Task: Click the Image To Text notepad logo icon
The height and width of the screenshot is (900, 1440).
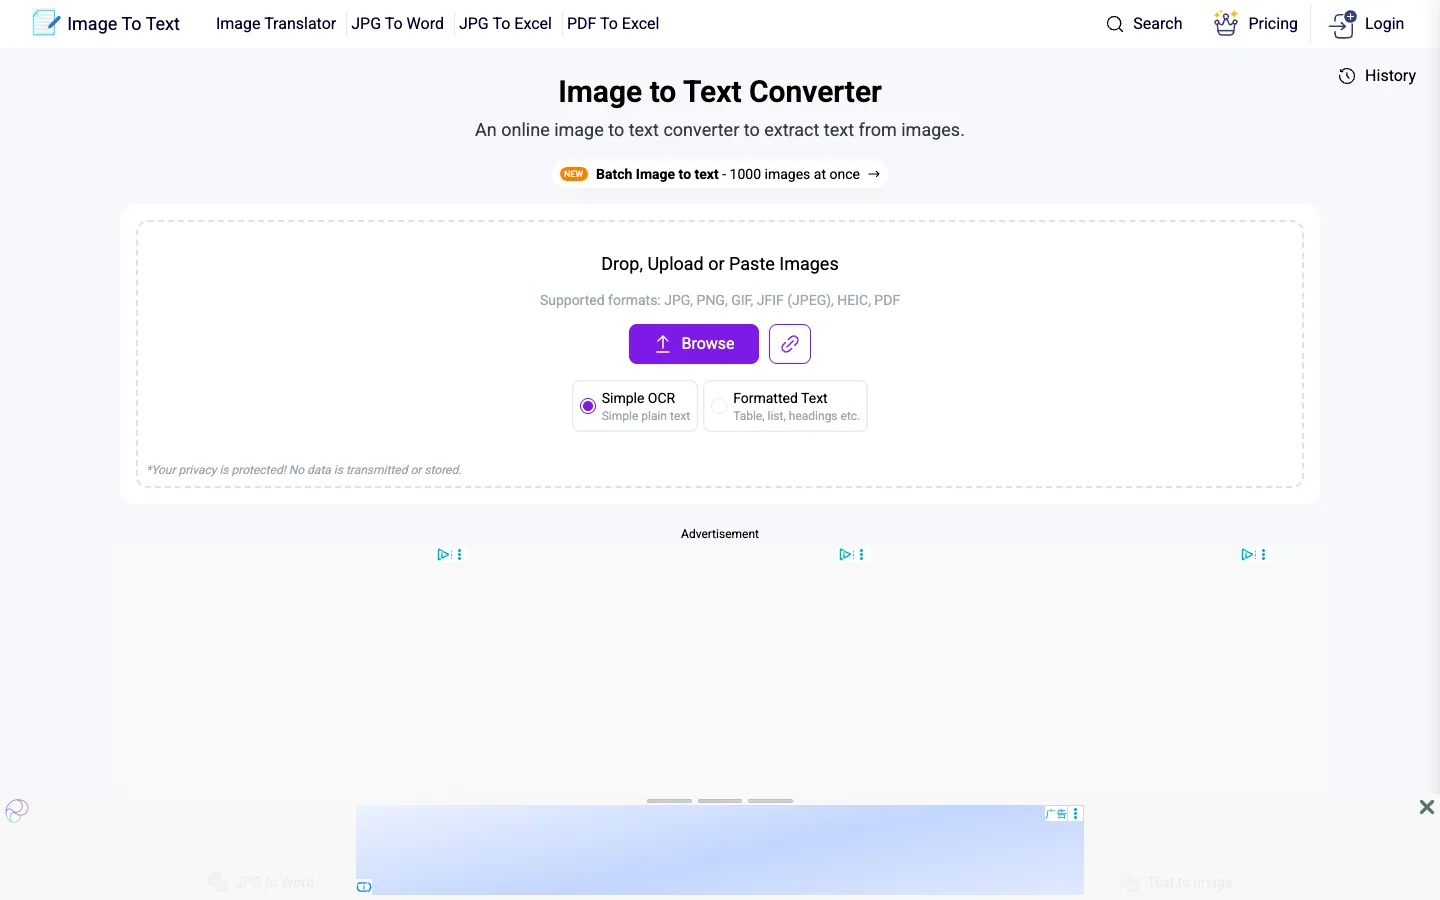Action: point(46,23)
